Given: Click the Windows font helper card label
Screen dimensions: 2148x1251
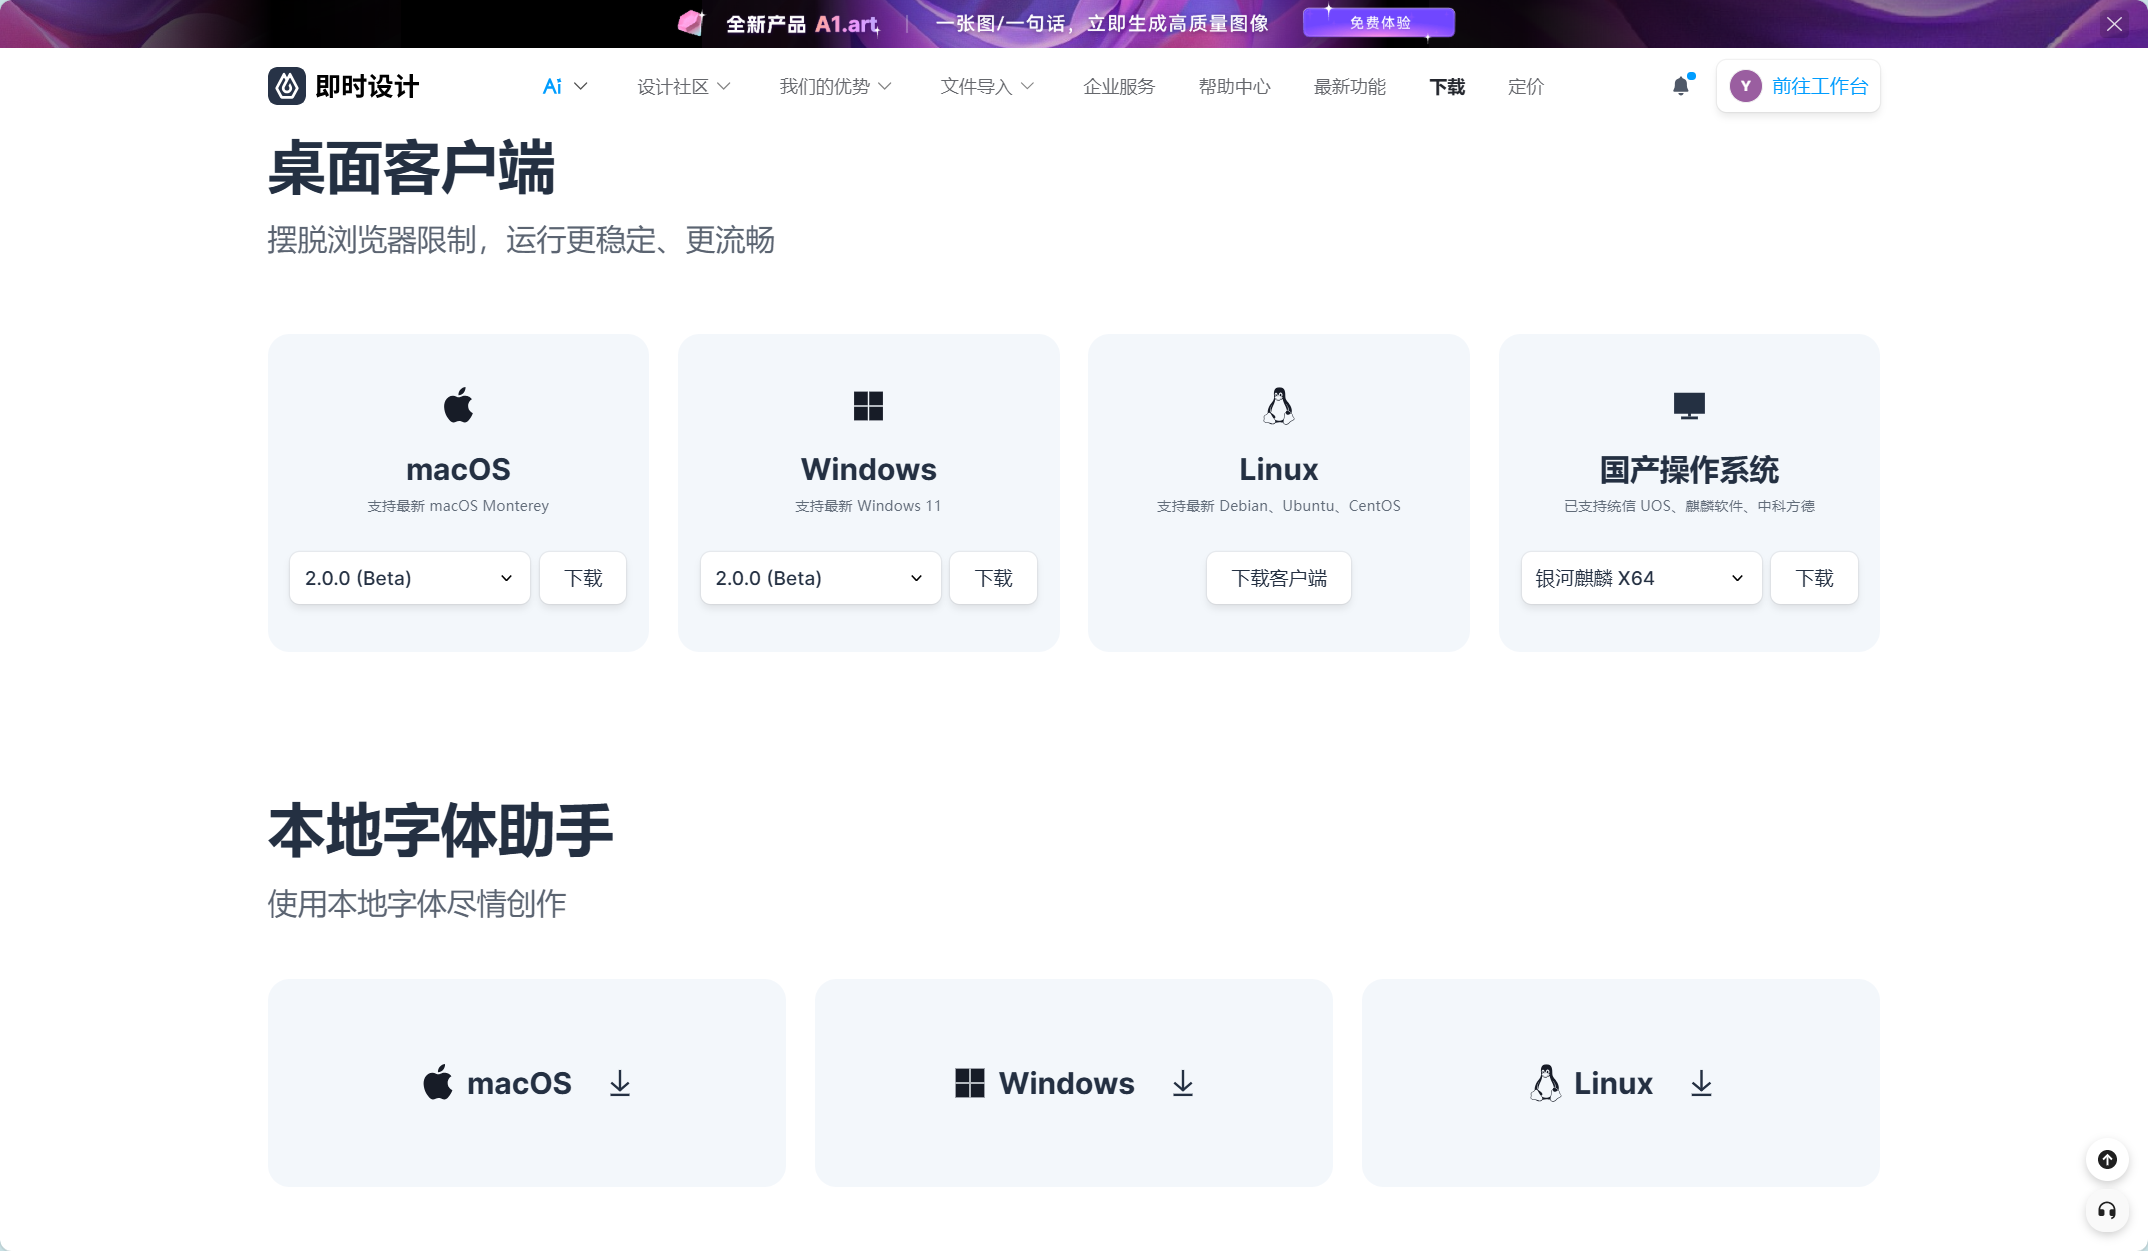Looking at the screenshot, I should [1066, 1083].
